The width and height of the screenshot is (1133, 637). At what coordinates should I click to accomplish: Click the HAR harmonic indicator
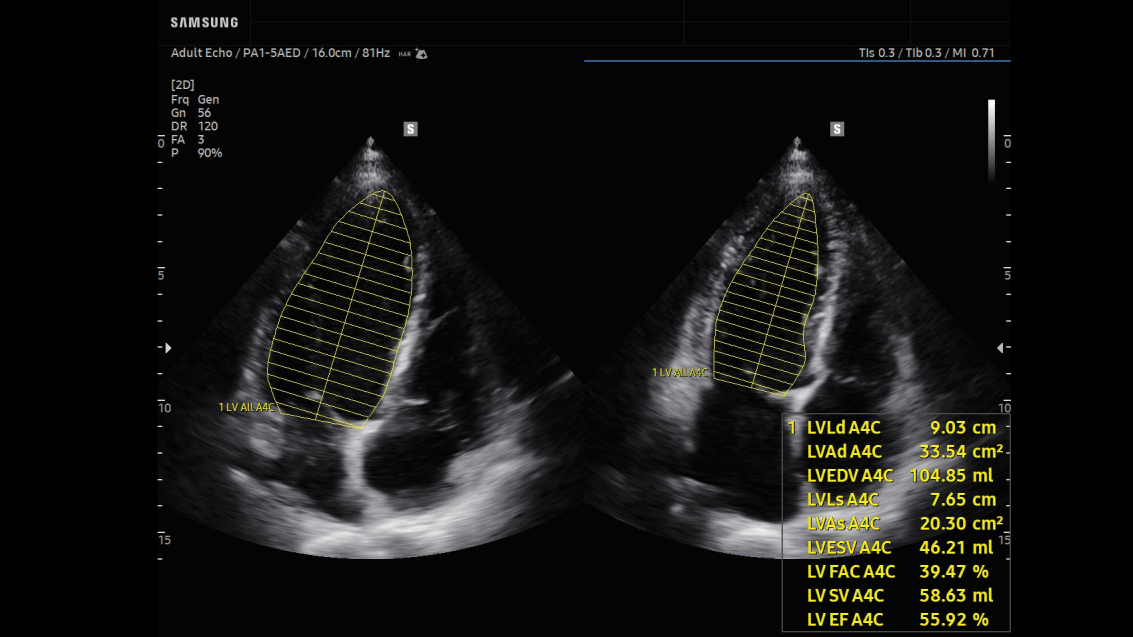404,54
